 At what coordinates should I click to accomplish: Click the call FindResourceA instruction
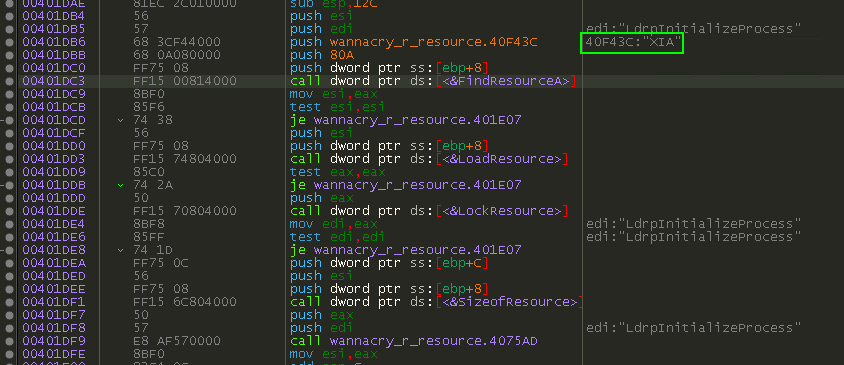(433, 81)
